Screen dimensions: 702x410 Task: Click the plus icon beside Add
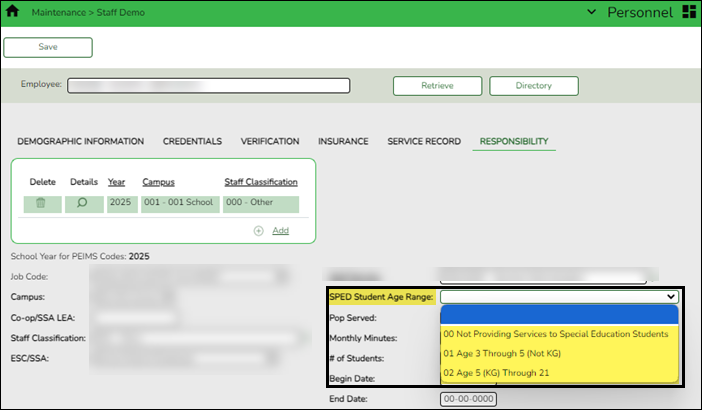tap(259, 230)
